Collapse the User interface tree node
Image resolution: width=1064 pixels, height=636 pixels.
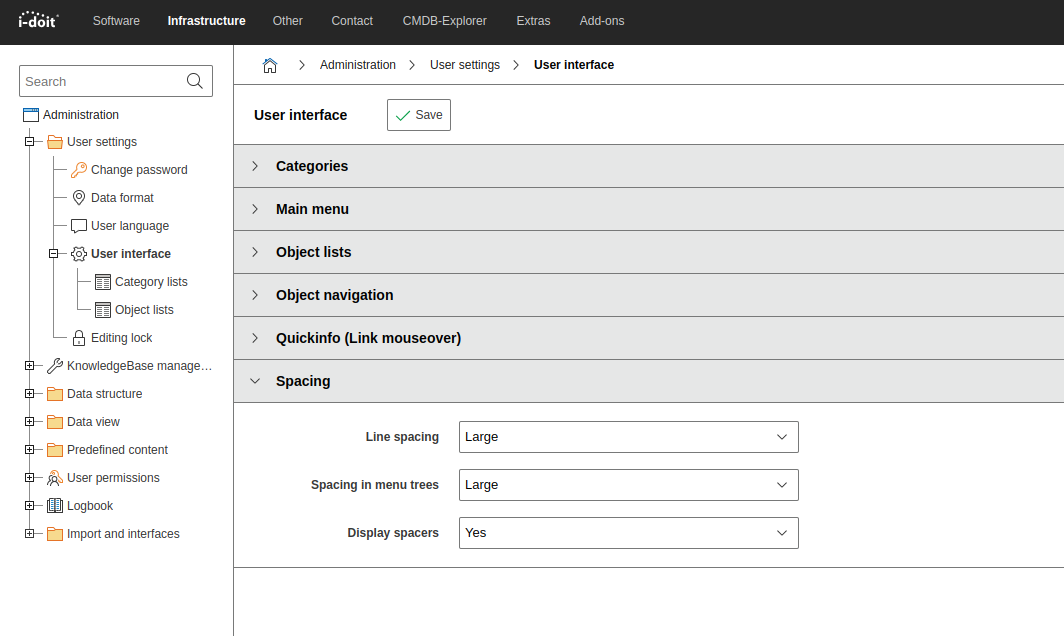coord(53,254)
